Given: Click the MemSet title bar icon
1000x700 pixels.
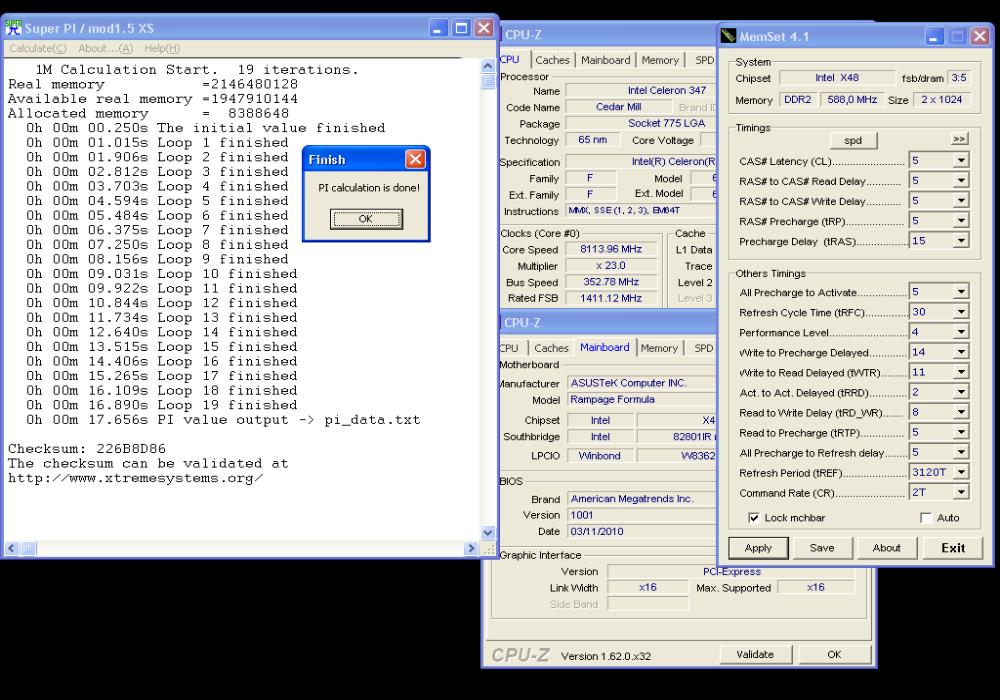Looking at the screenshot, I should pyautogui.click(x=728, y=36).
